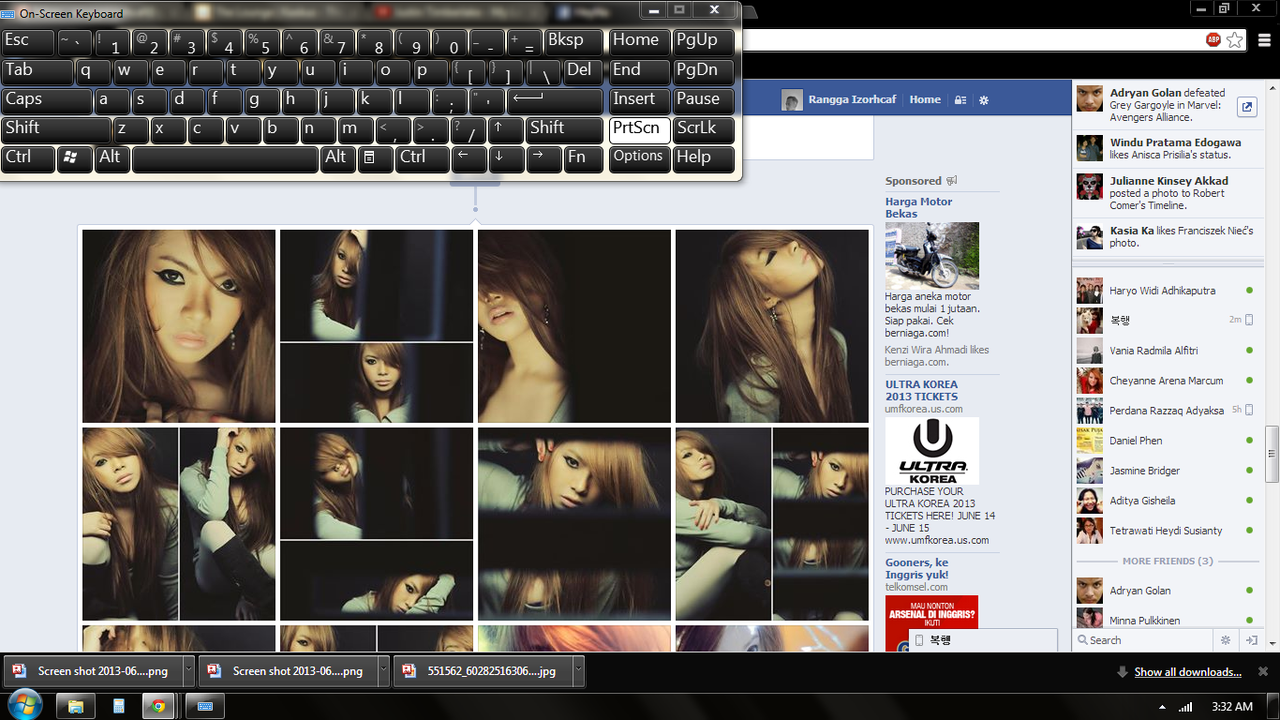Click the down arrow key on keyboard
1280x720 pixels.
pyautogui.click(x=507, y=158)
